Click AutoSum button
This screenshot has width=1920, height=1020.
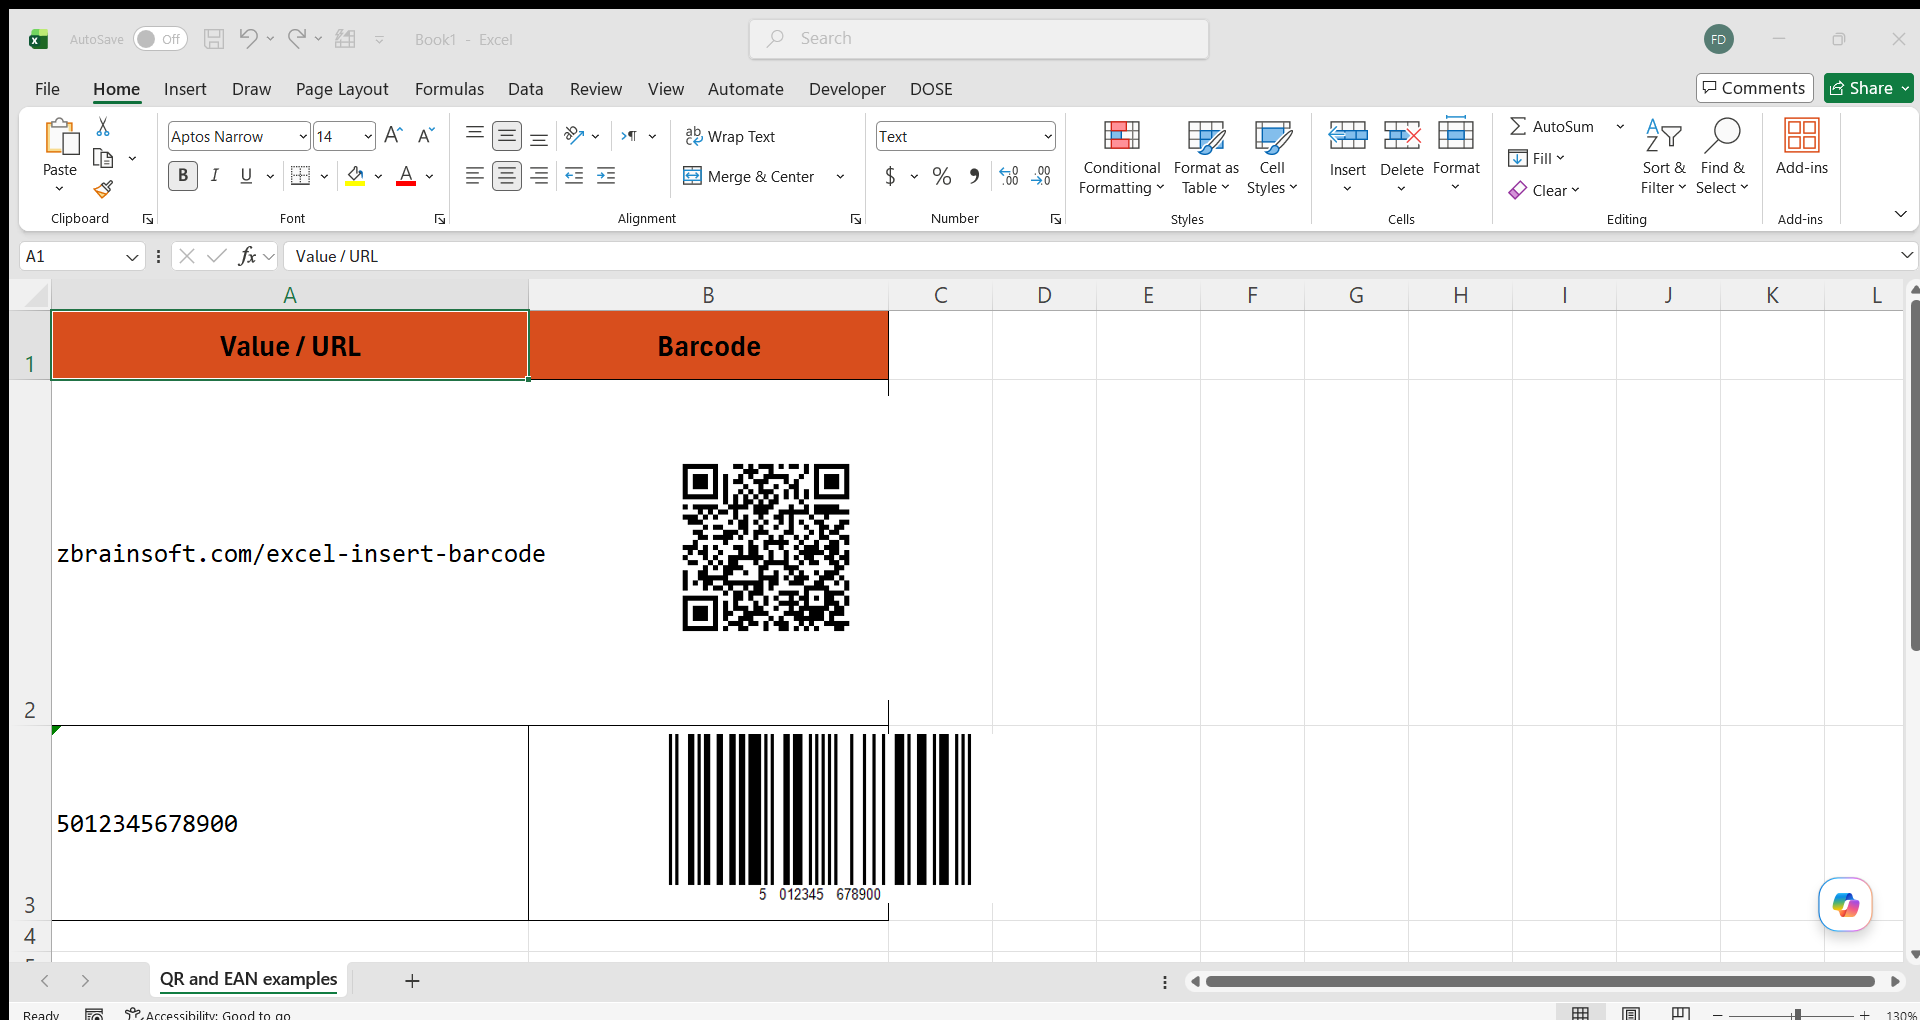point(1552,126)
